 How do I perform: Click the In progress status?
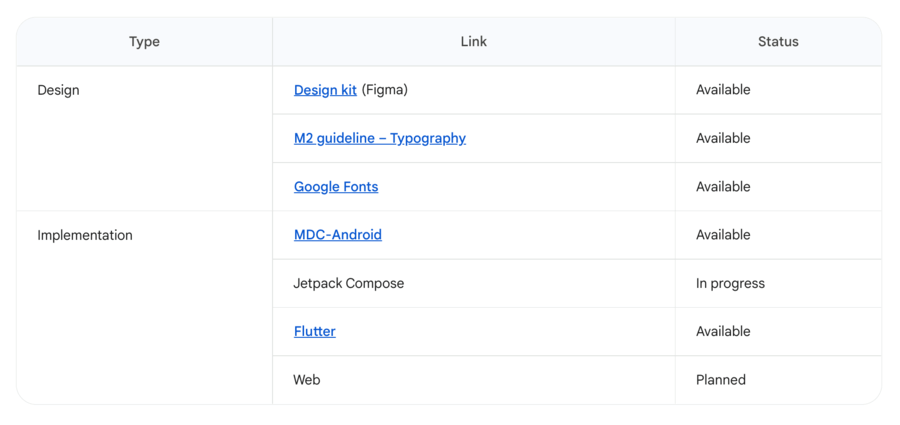[x=730, y=284]
